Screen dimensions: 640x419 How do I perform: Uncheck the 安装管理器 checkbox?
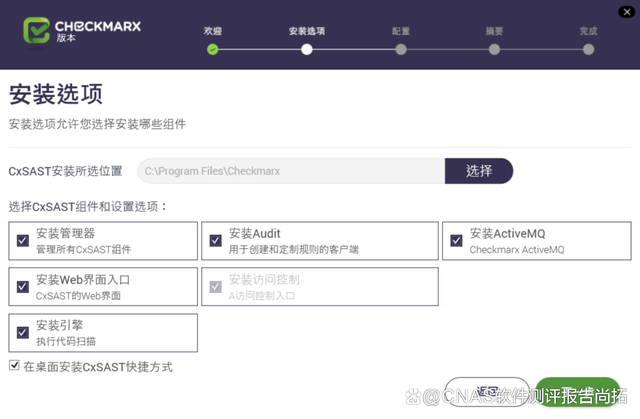tap(23, 241)
